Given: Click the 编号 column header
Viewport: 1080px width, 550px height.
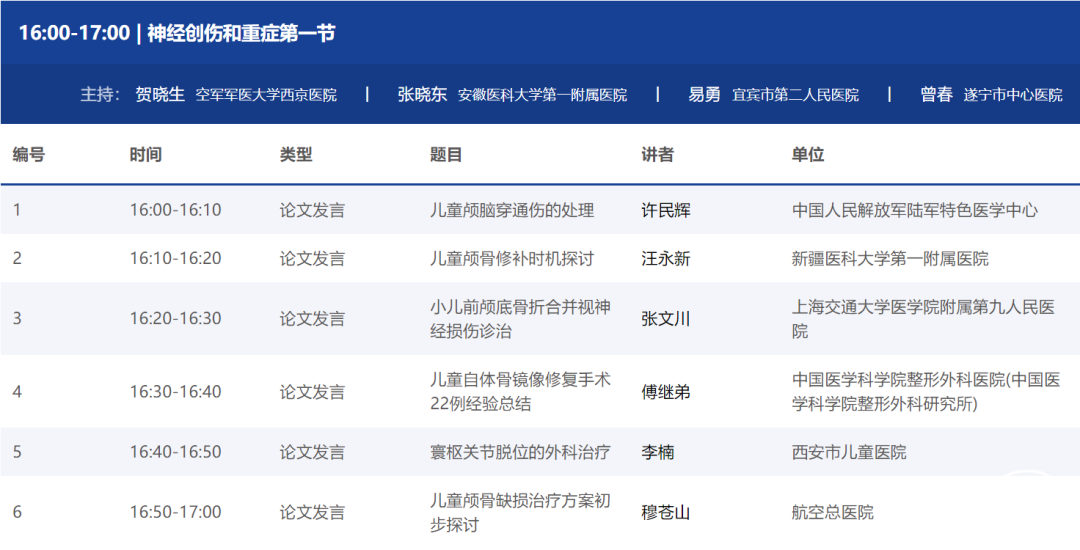Looking at the screenshot, I should (29, 155).
